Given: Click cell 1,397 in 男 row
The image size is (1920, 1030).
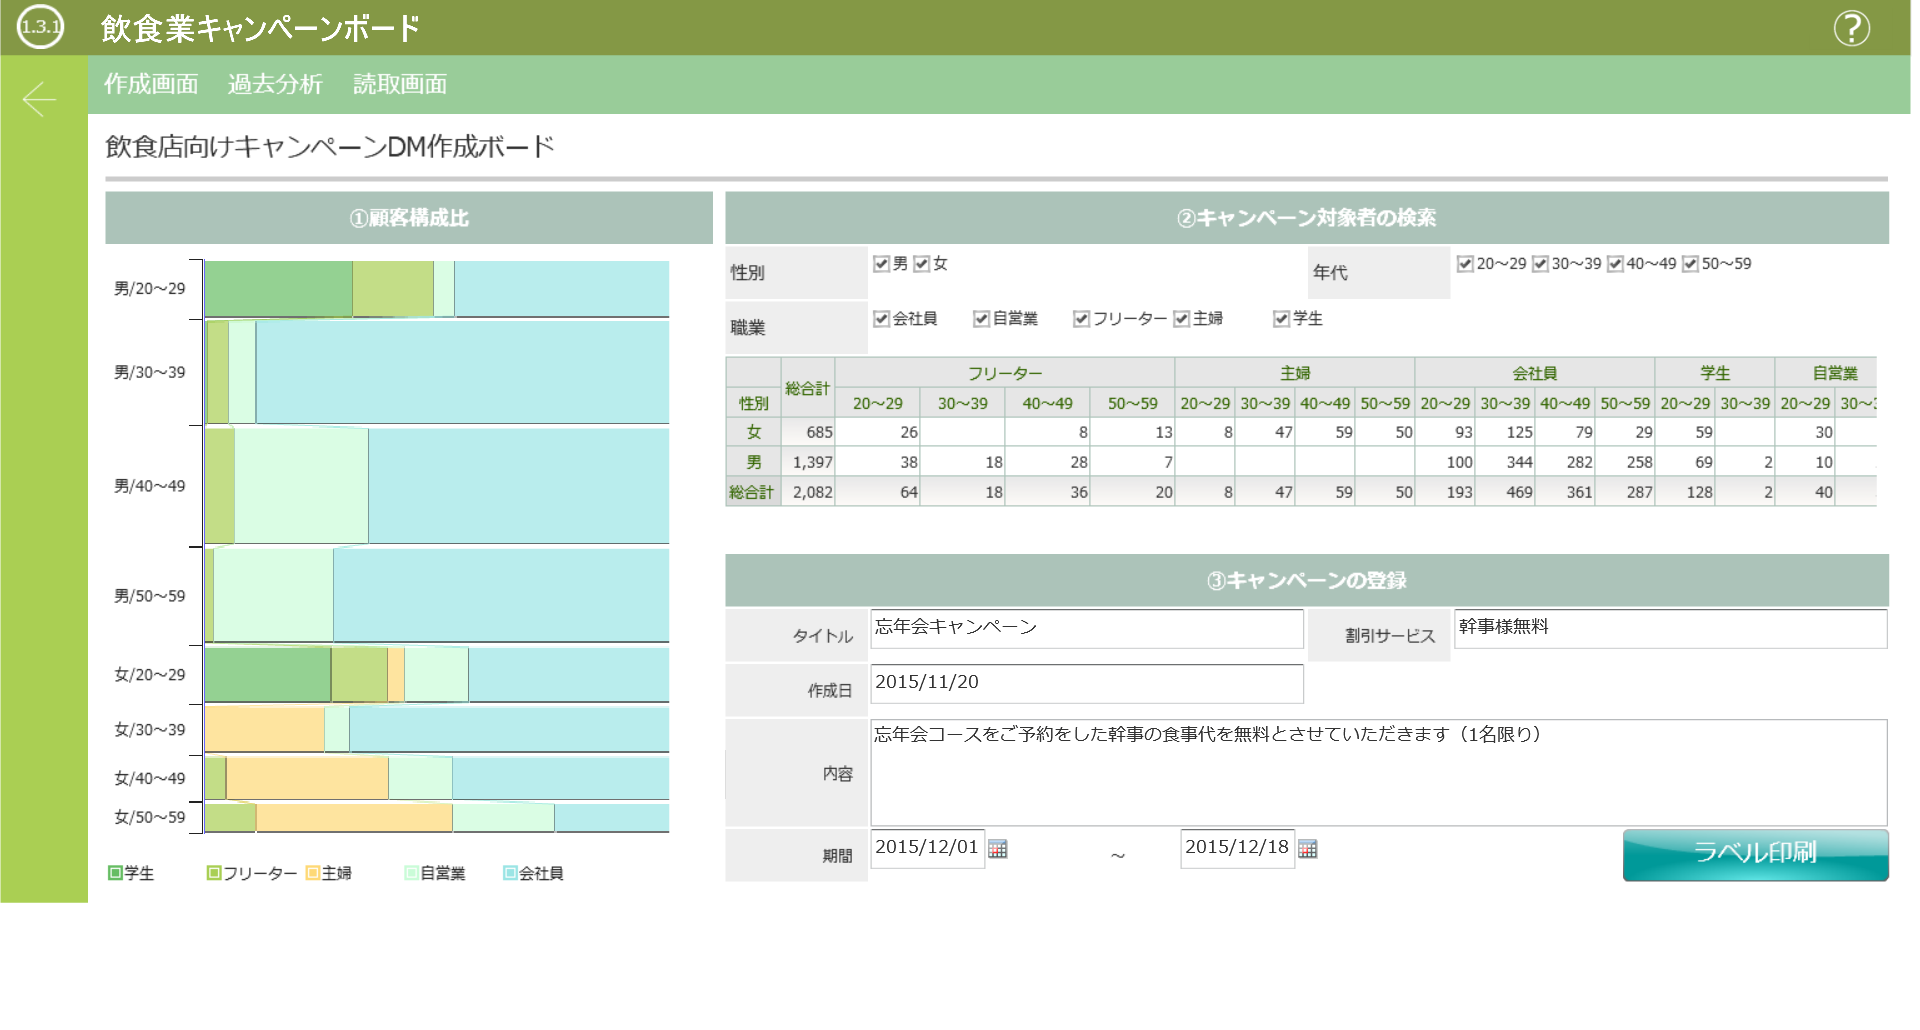Looking at the screenshot, I should pyautogui.click(x=808, y=462).
